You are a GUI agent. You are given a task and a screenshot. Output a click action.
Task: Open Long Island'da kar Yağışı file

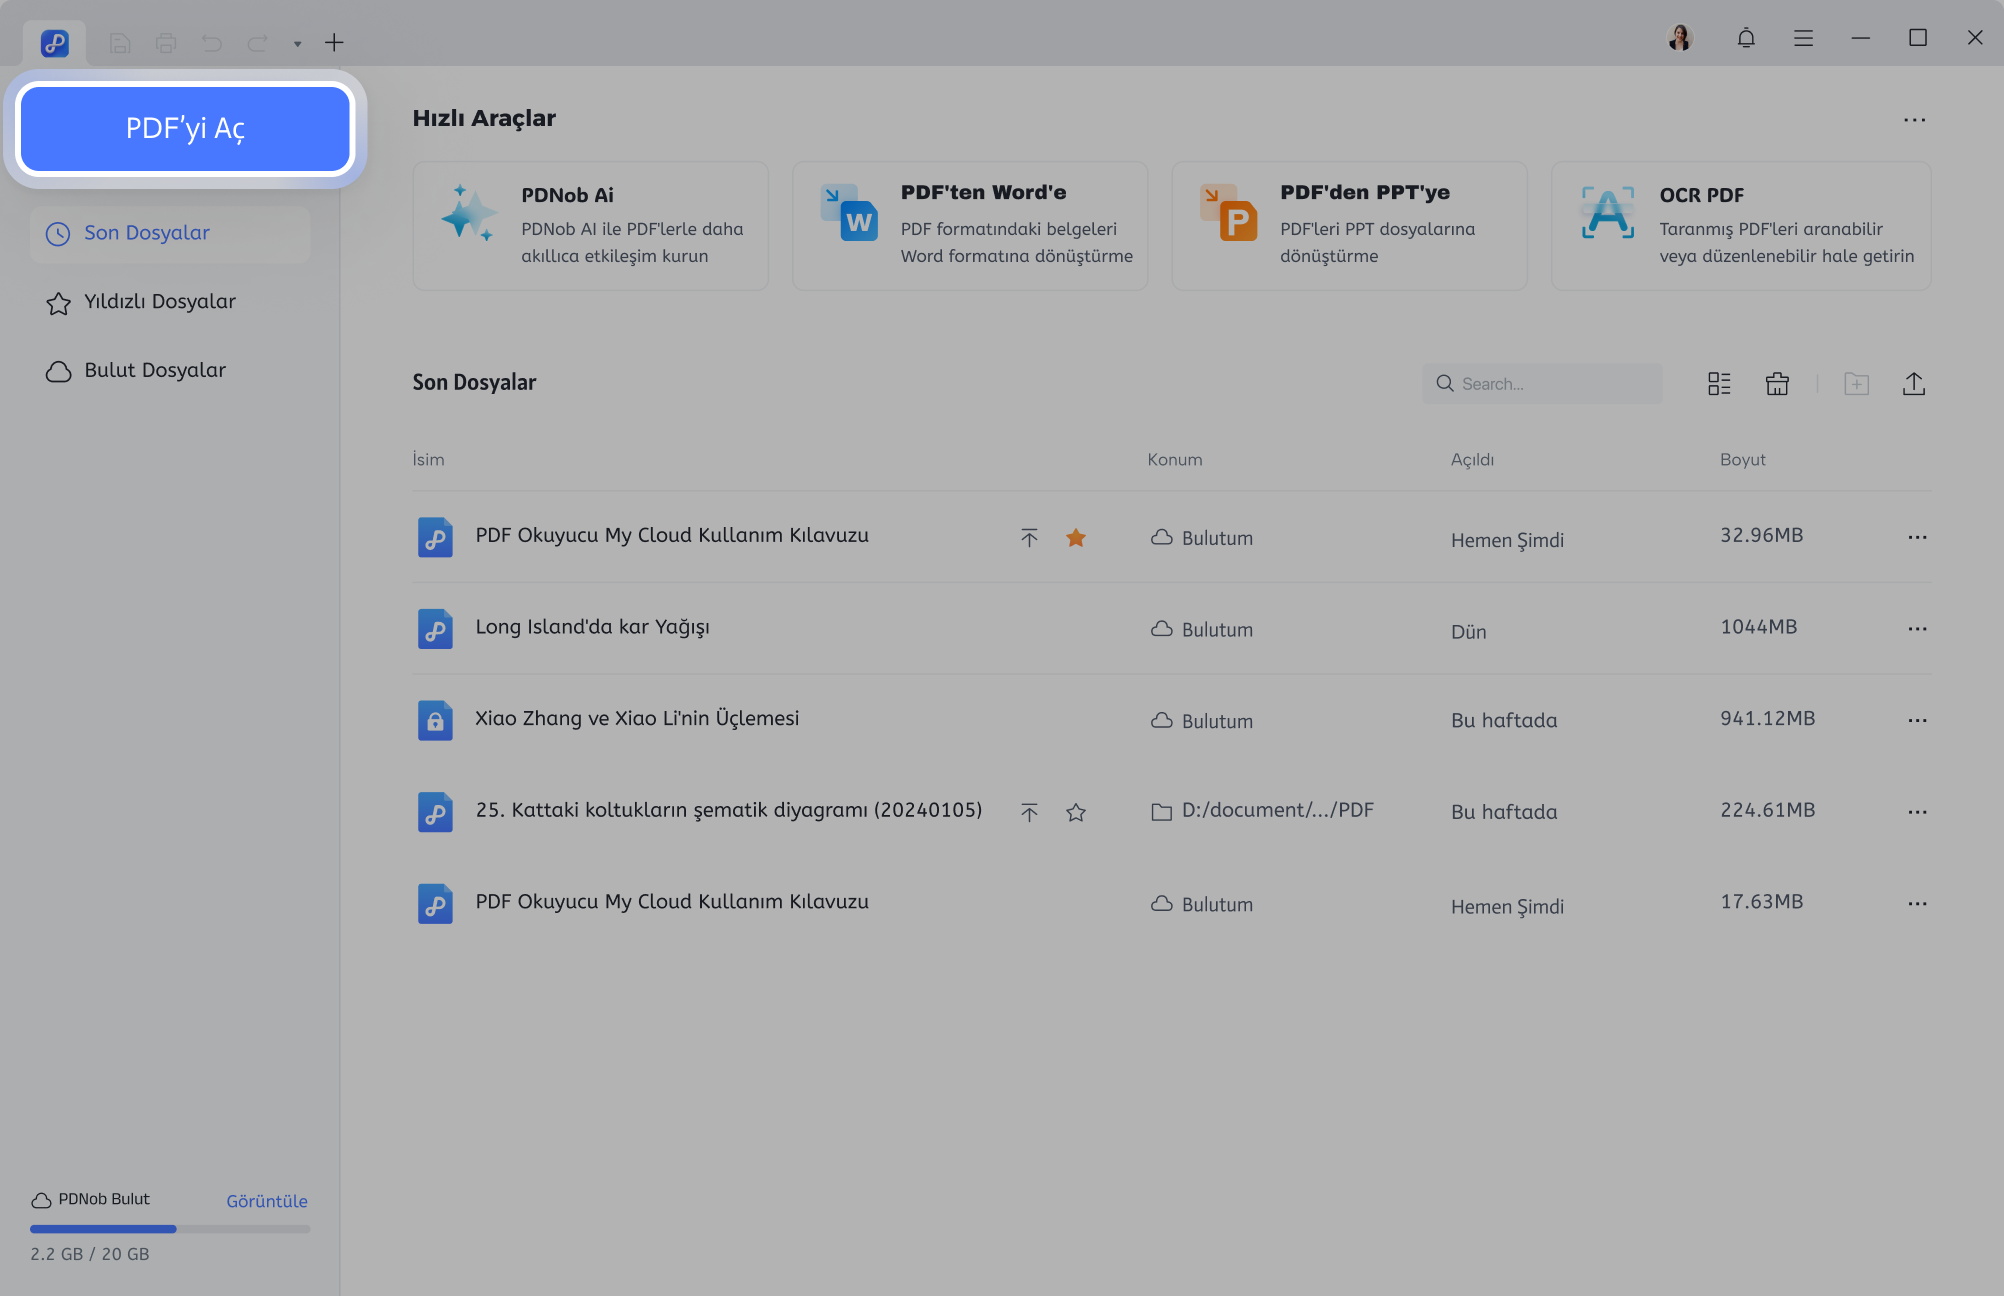[592, 628]
